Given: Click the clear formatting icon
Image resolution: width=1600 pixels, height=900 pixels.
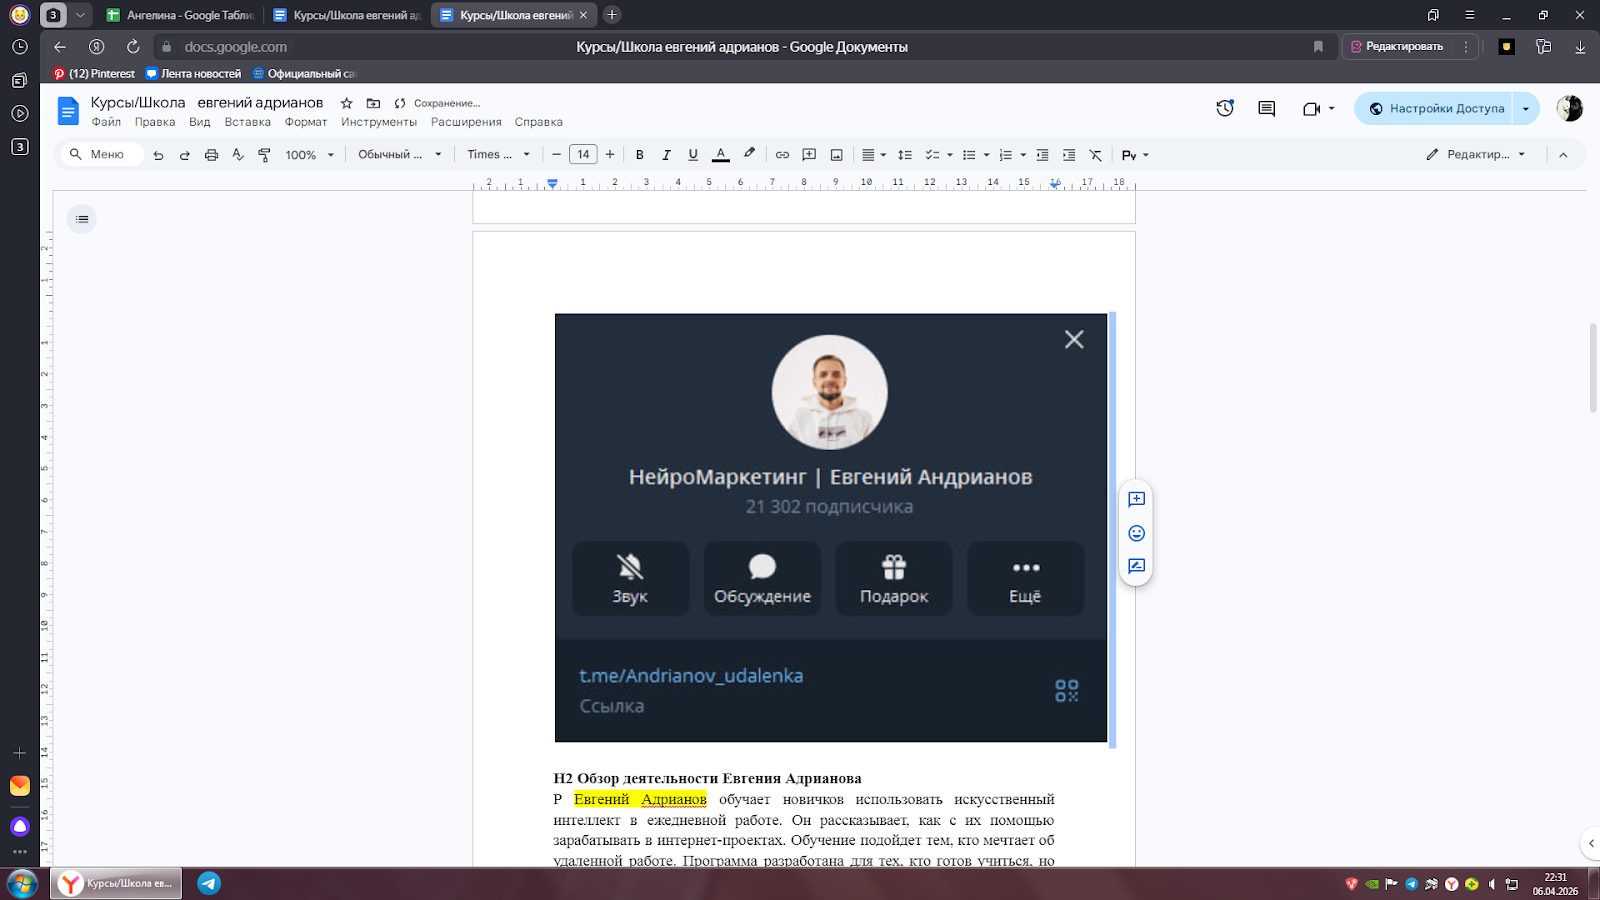Looking at the screenshot, I should click(x=1096, y=155).
